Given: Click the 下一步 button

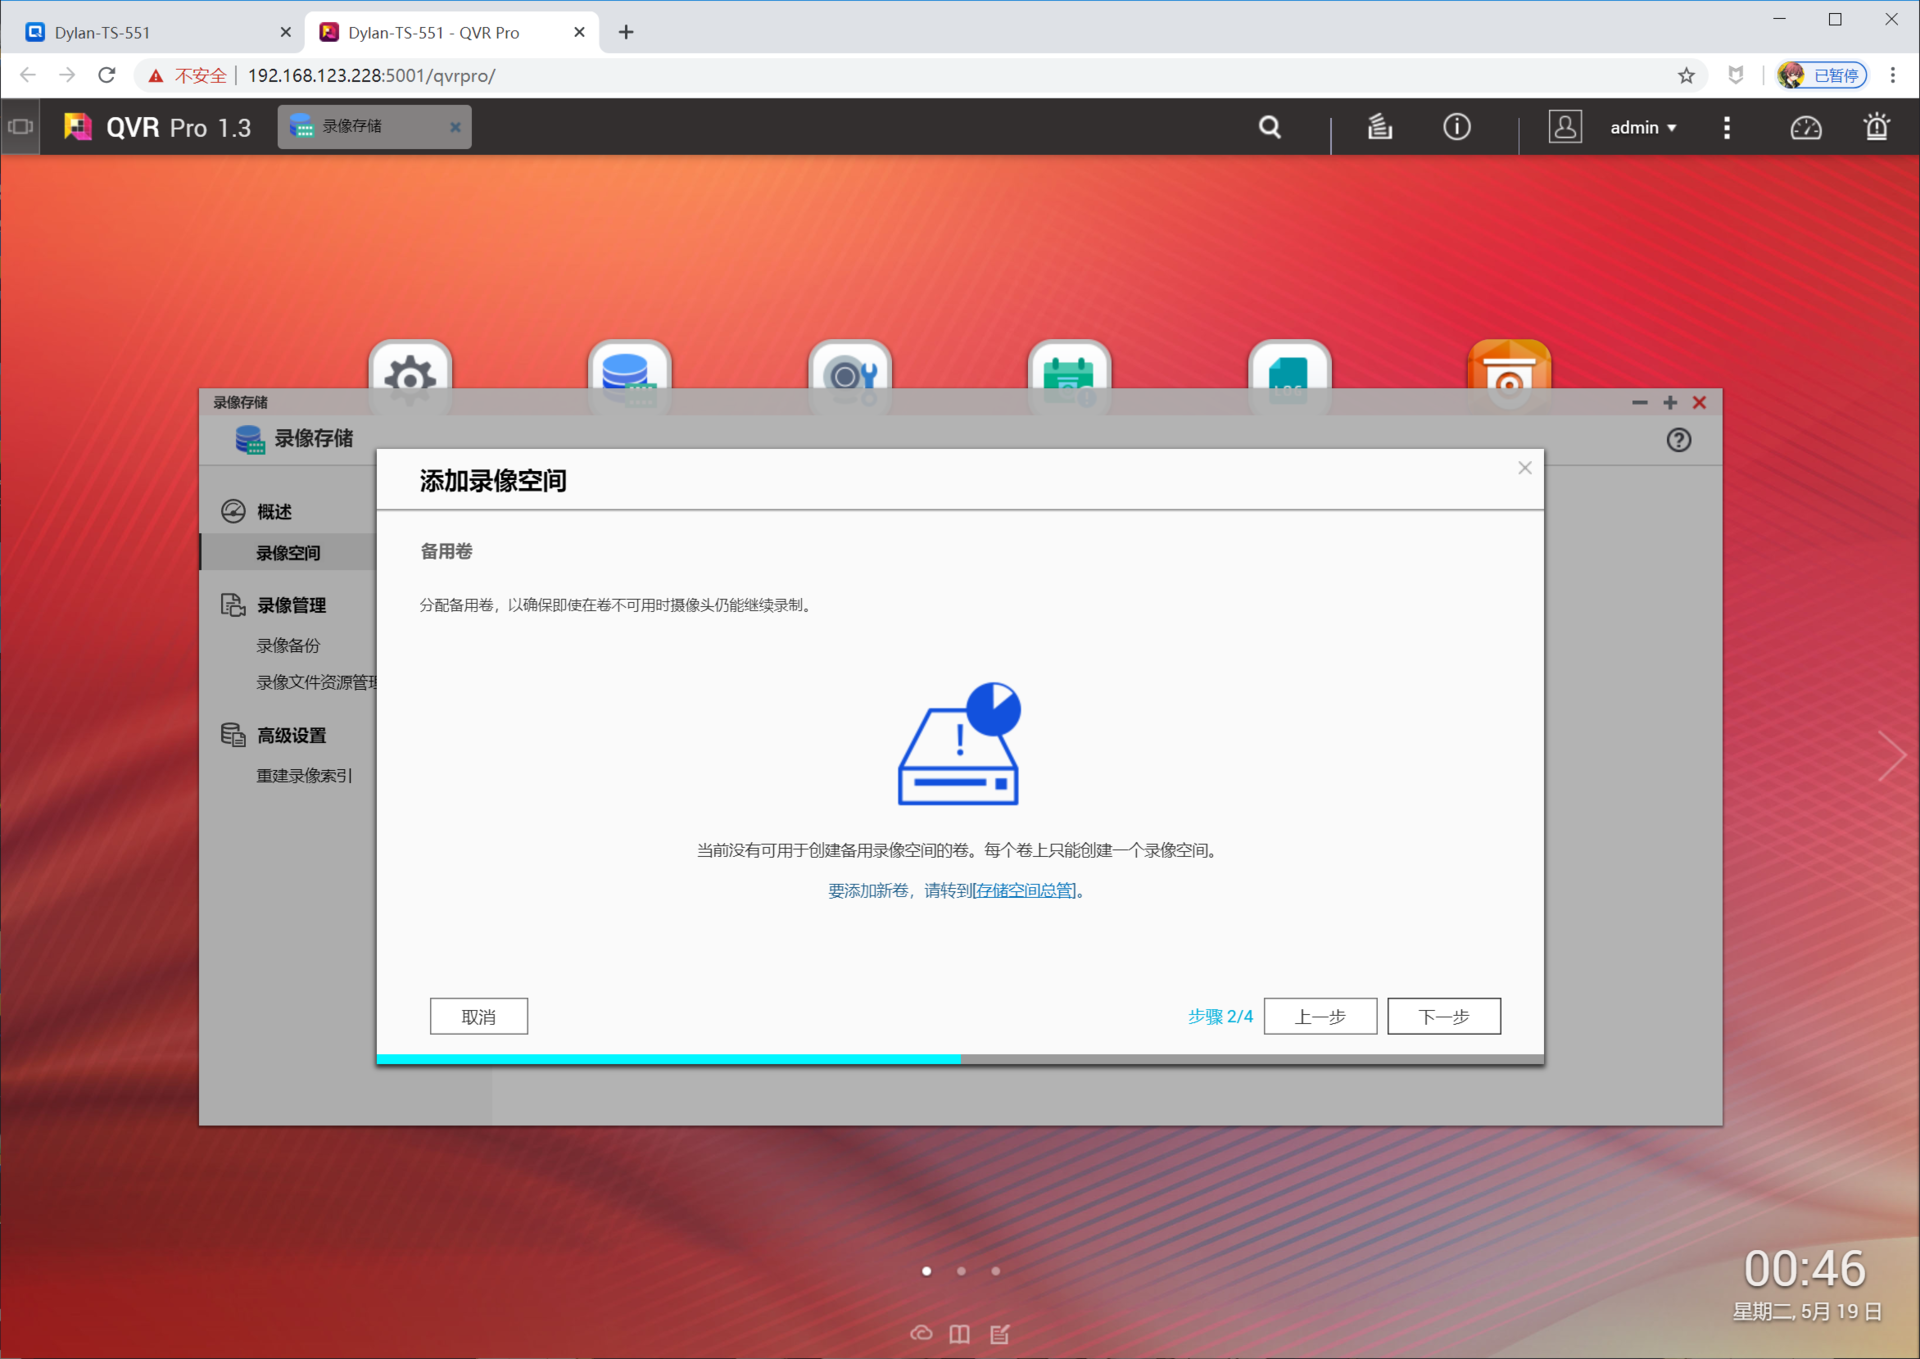Looking at the screenshot, I should (1443, 1016).
